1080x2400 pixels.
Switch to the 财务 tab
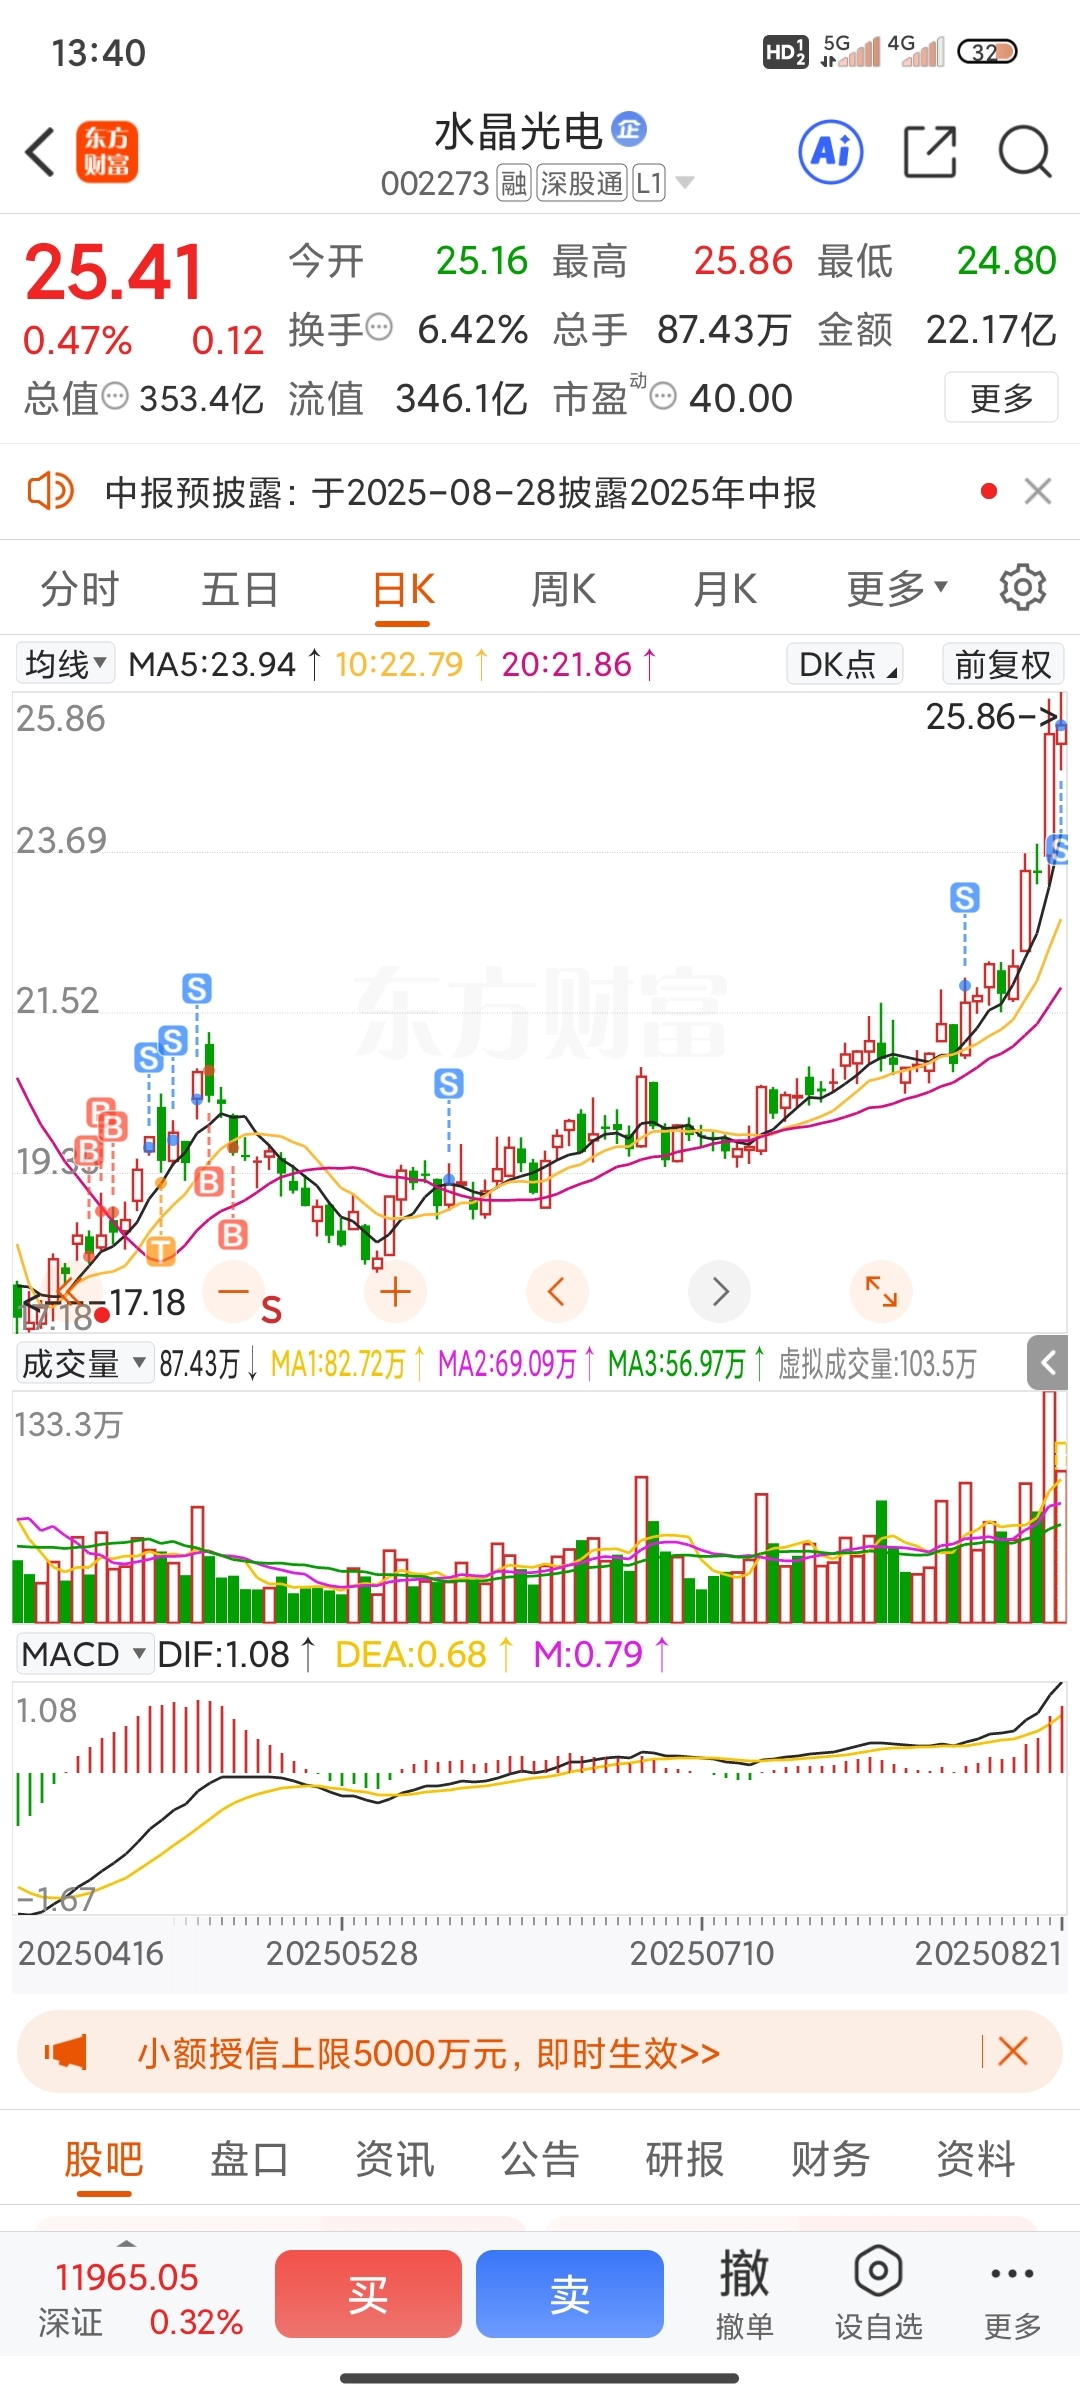(x=830, y=2159)
